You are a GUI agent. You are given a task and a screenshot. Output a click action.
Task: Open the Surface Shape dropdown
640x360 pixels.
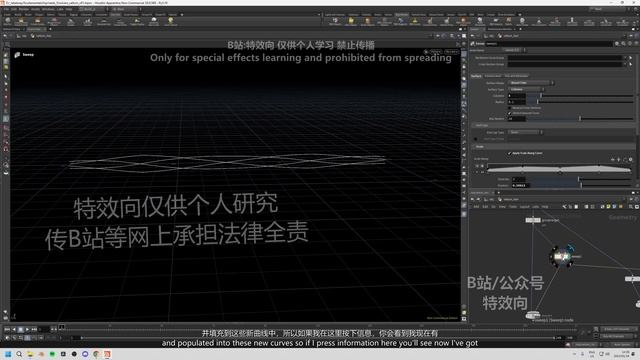tap(531, 83)
